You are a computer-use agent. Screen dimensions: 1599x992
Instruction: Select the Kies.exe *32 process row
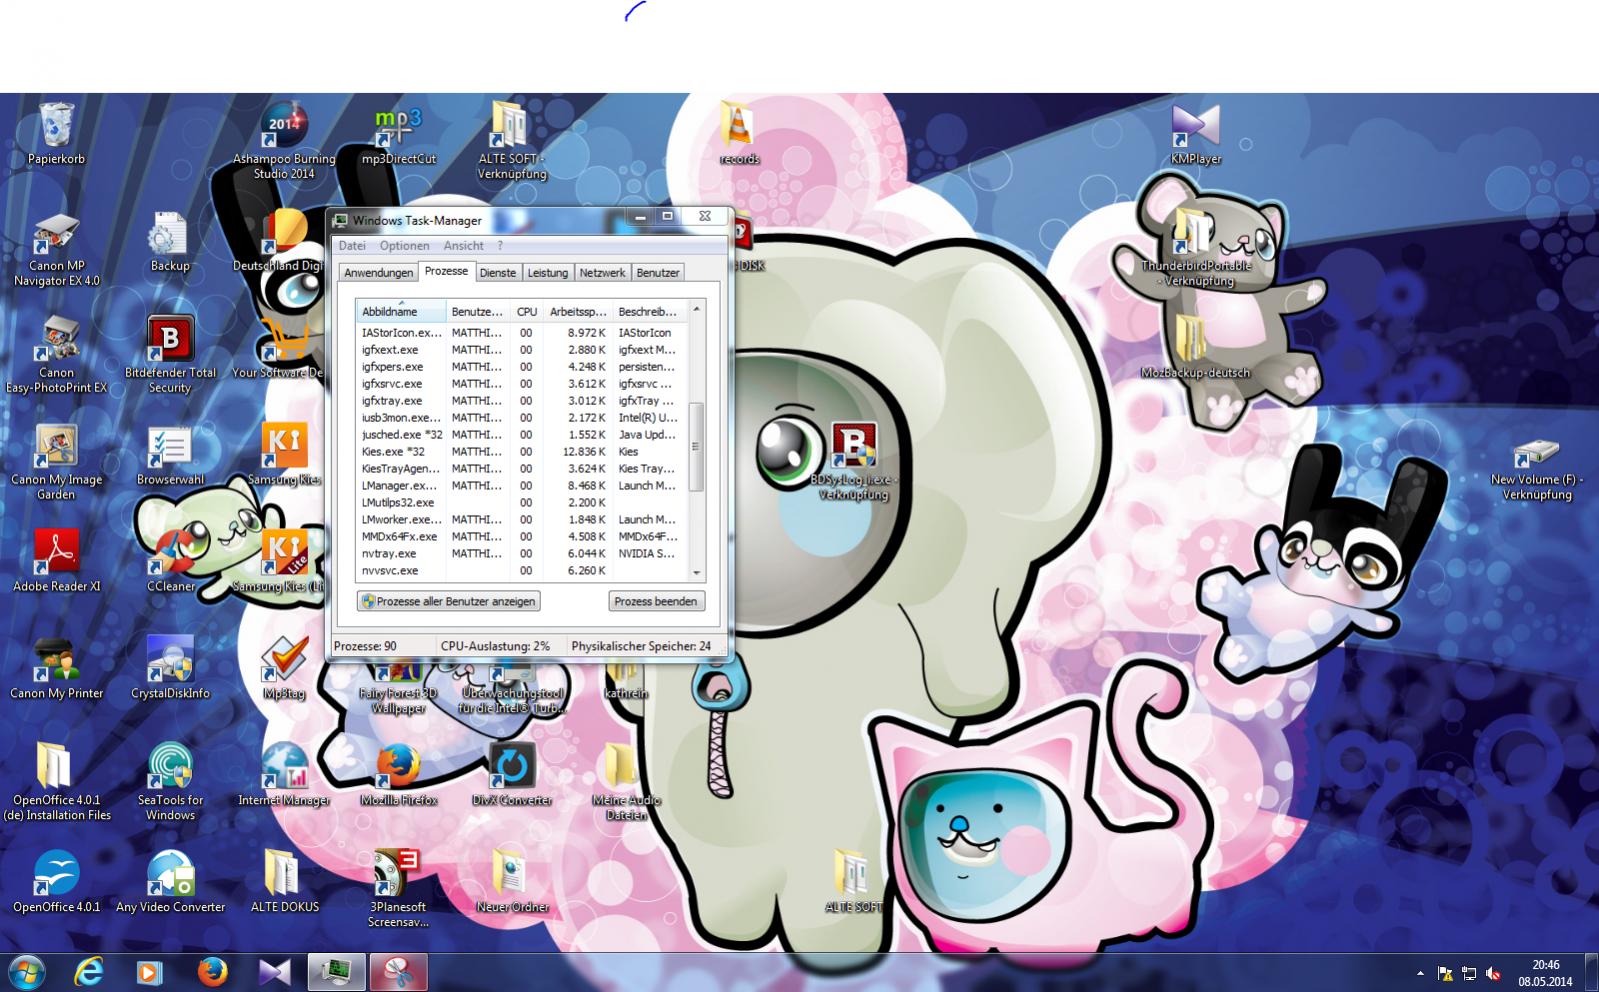pyautogui.click(x=522, y=451)
